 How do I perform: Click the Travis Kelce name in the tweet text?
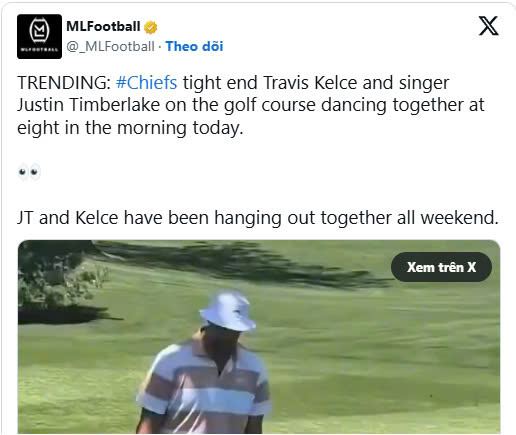coord(310,83)
